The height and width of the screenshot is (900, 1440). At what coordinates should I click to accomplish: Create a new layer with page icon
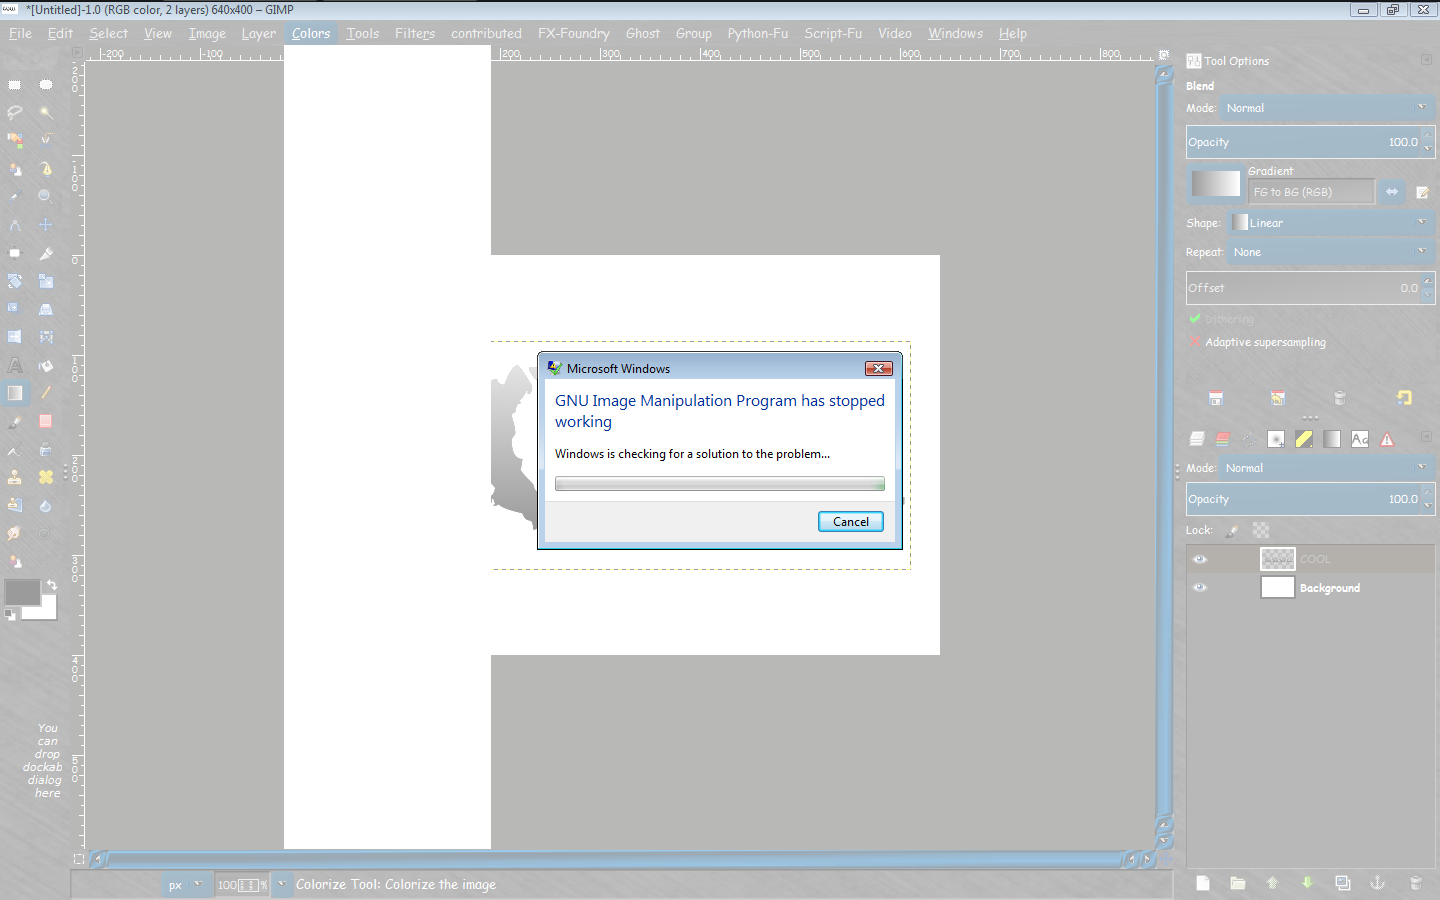(1203, 883)
